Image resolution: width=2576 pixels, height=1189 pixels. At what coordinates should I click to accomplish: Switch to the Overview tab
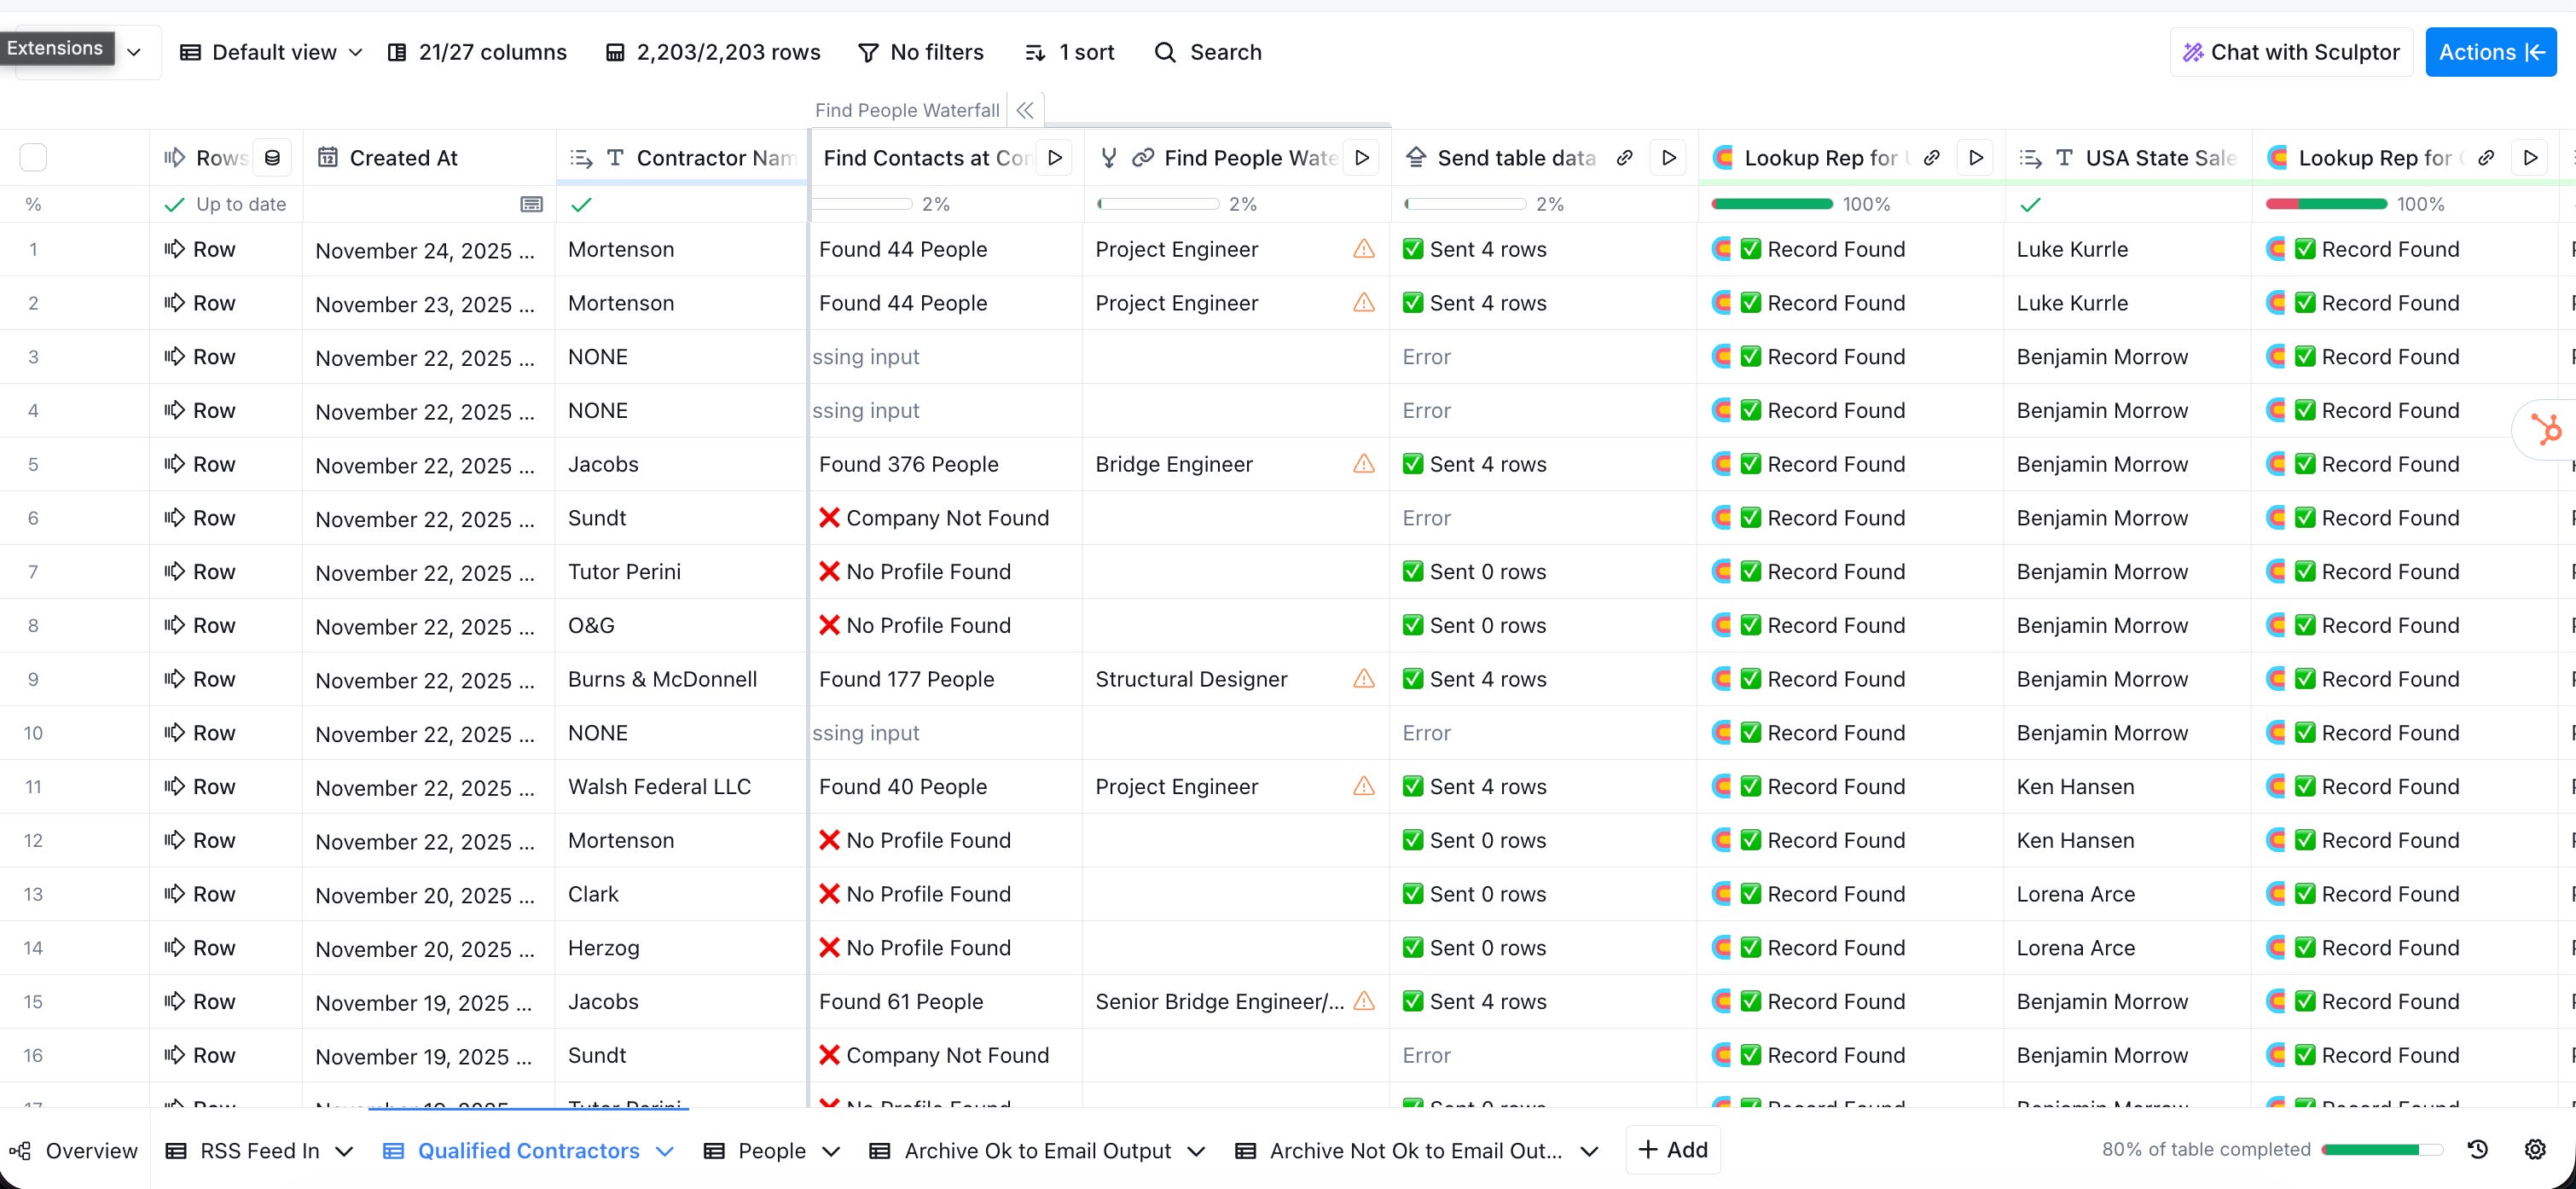tap(74, 1151)
